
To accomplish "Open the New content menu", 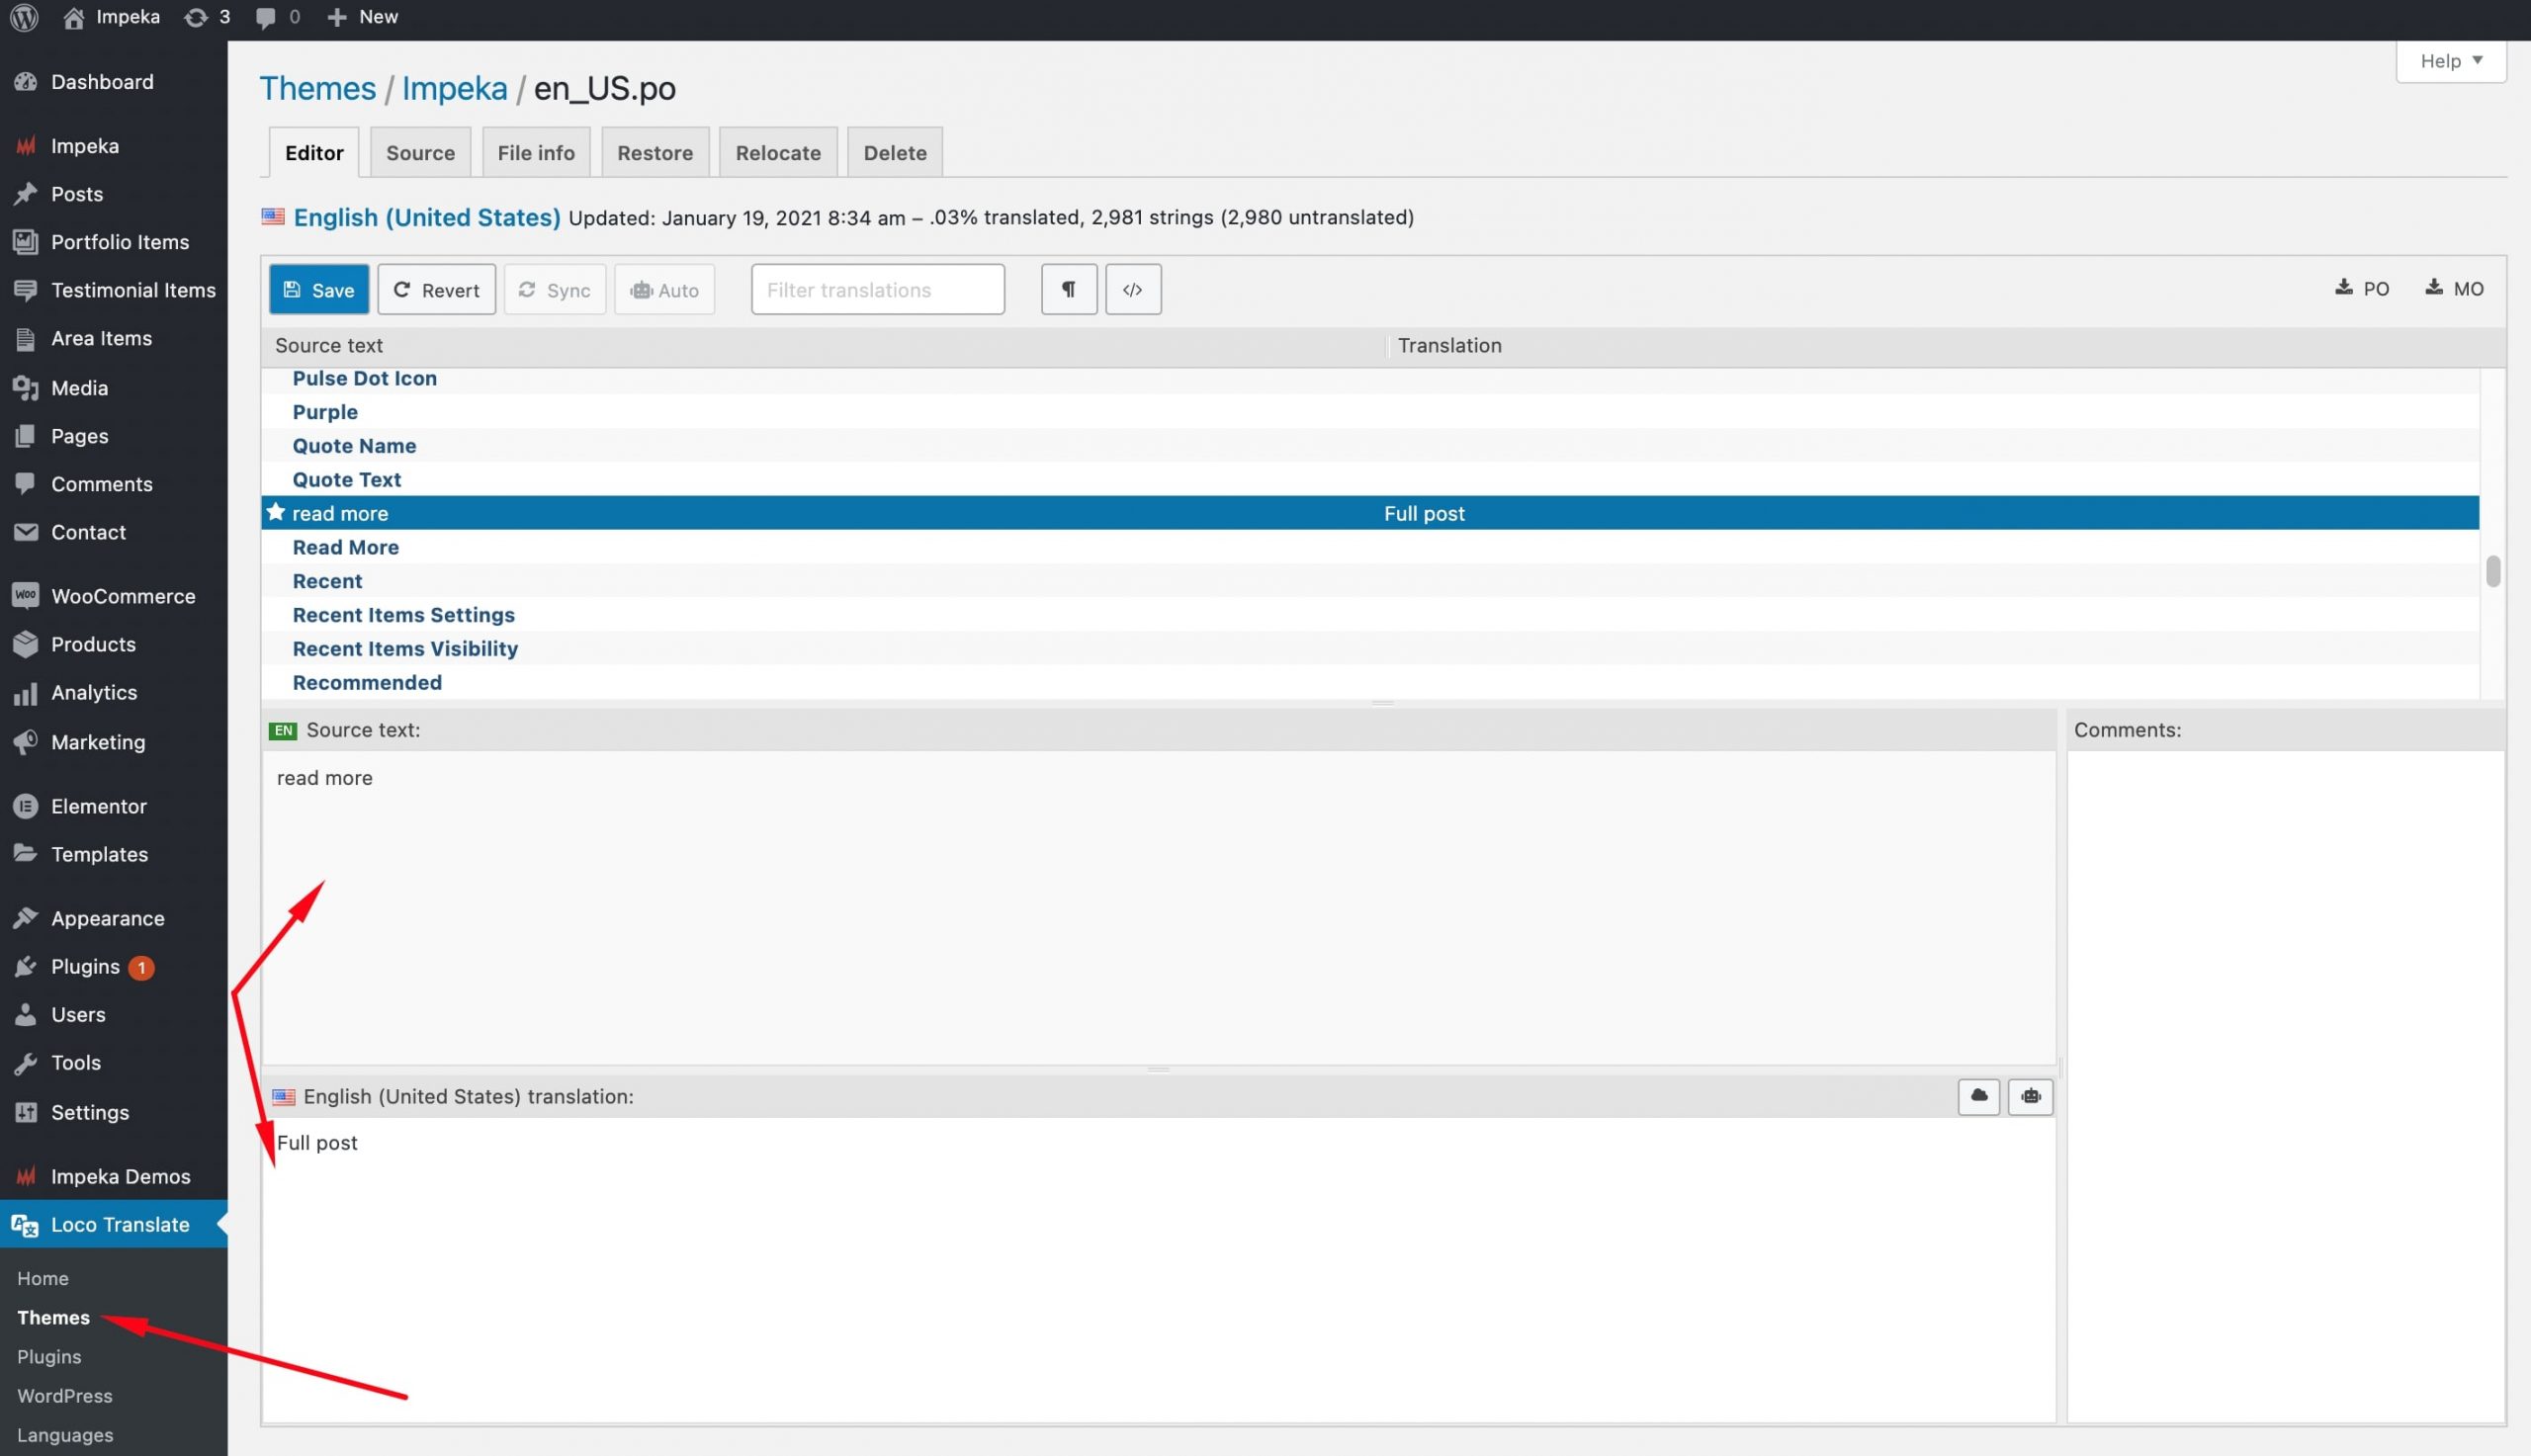I will 362,17.
